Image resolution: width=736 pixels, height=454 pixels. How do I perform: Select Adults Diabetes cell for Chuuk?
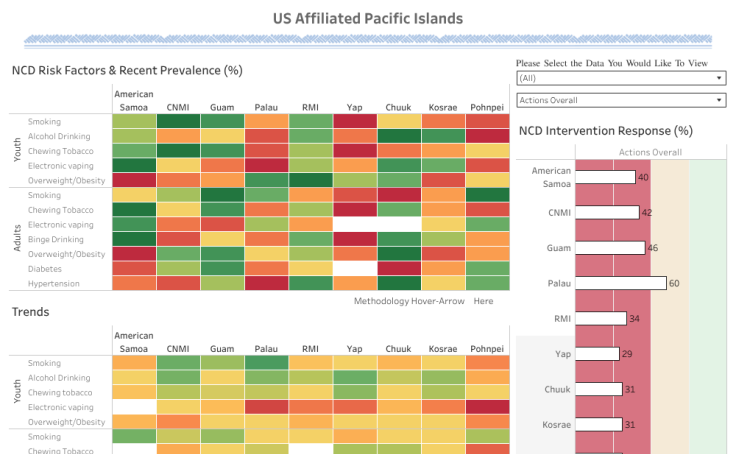coord(398,269)
